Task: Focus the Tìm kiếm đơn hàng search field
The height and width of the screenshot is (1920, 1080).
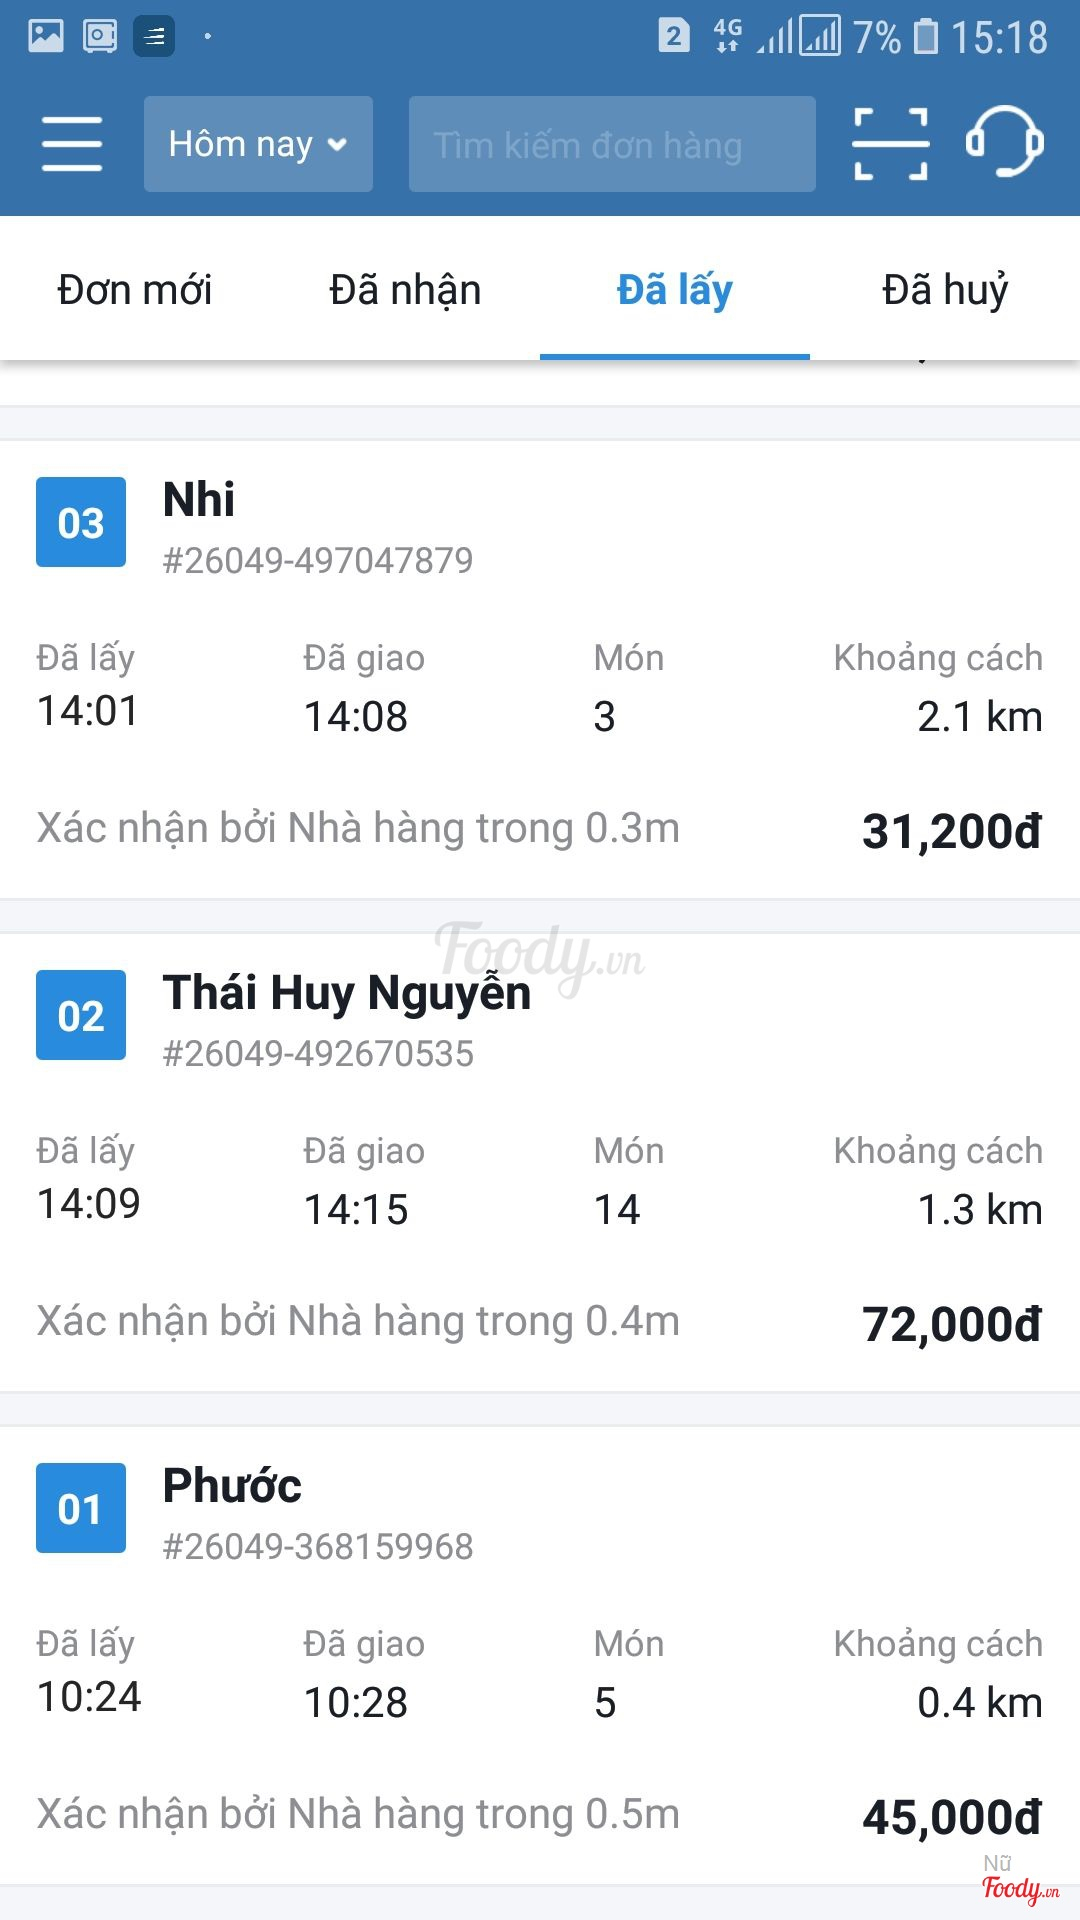Action: click(x=612, y=144)
